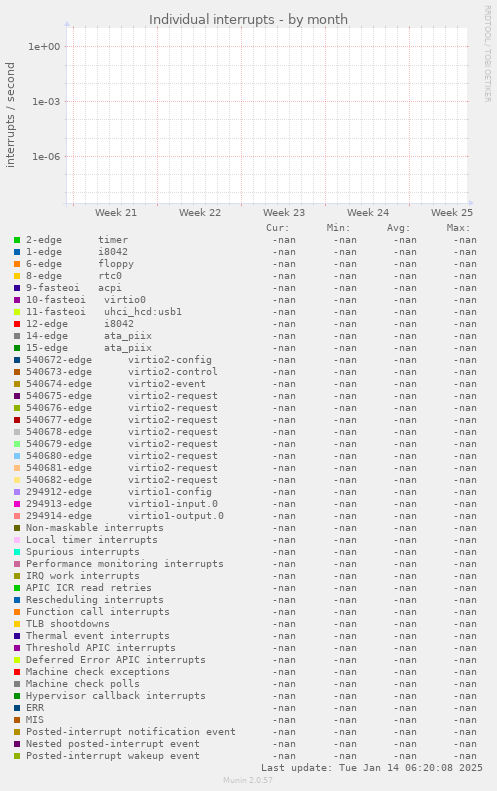Select the Rescheduling interrupts legend entry

(95, 600)
